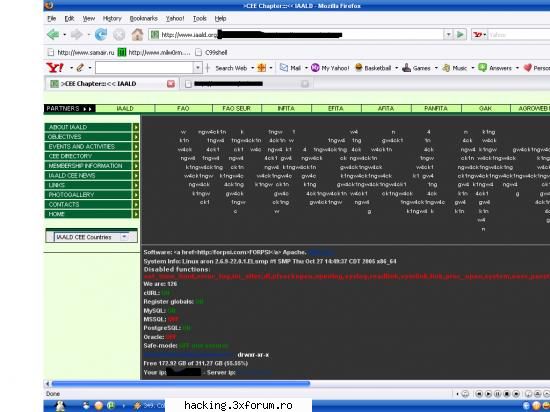550x412 pixels.
Task: Click the arrow icon beside PHOTOGALLERY
Action: point(136,195)
